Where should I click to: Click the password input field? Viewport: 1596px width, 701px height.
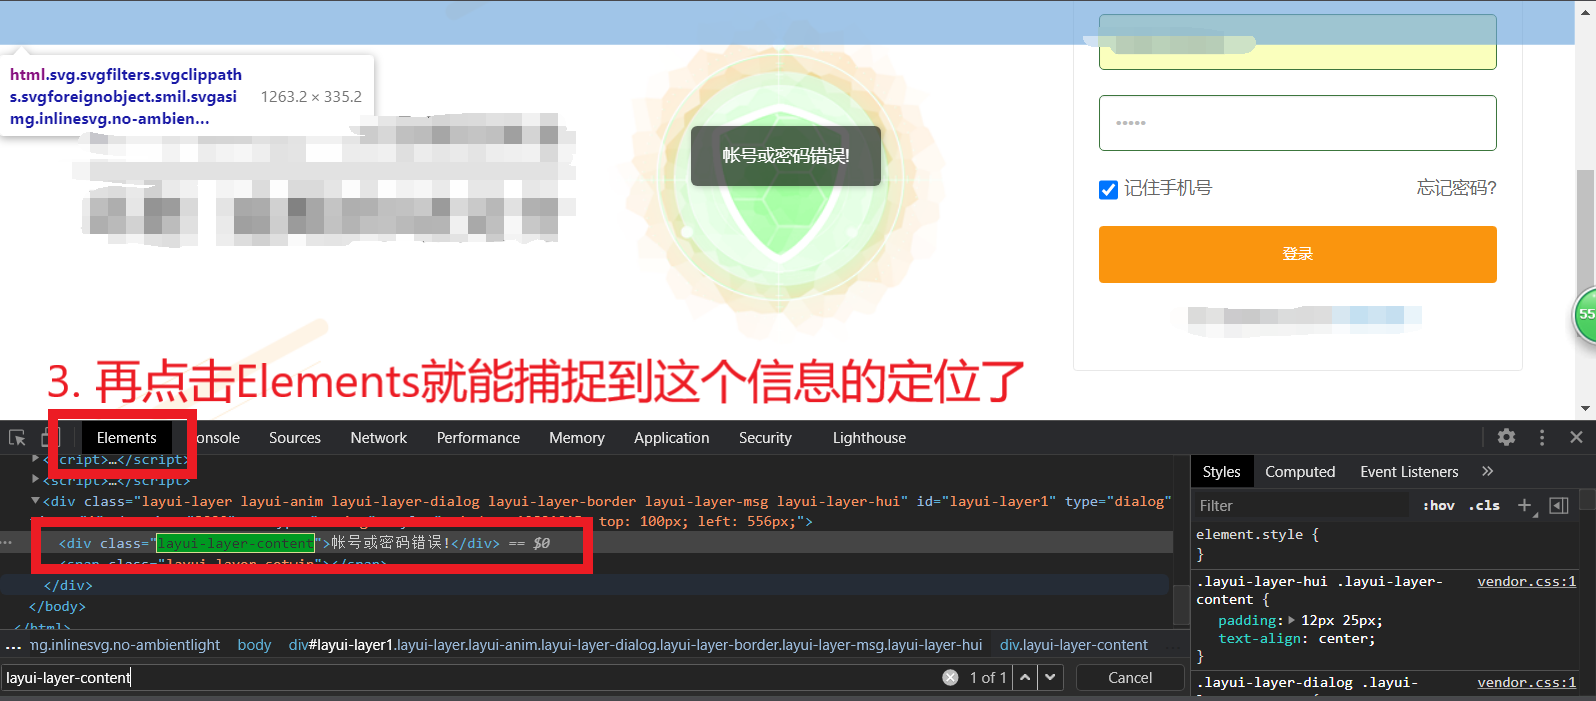(1297, 123)
